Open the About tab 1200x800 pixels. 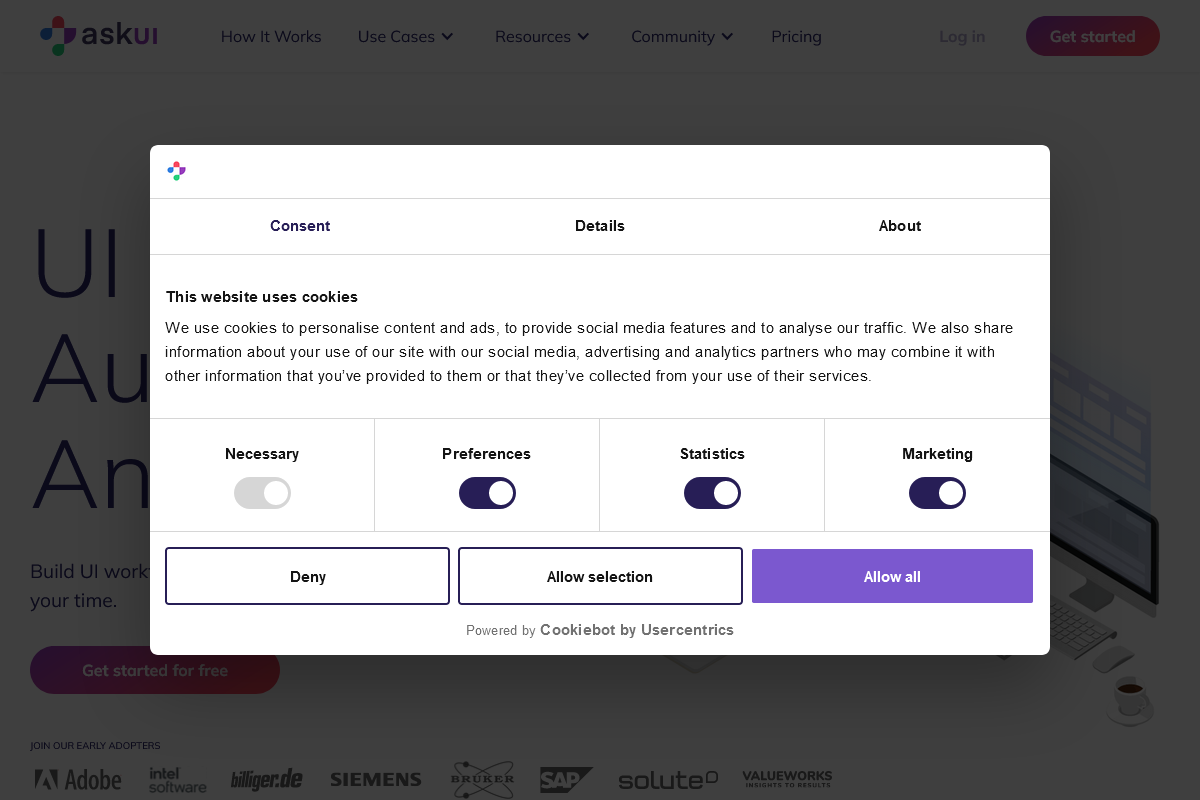[x=899, y=226]
